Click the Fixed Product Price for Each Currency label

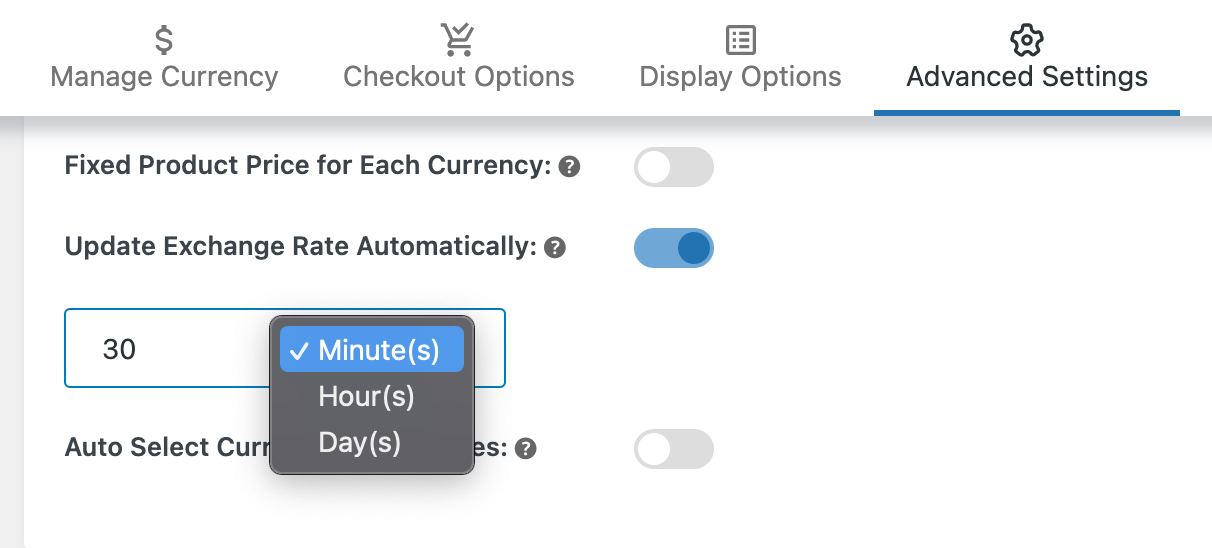coord(307,166)
